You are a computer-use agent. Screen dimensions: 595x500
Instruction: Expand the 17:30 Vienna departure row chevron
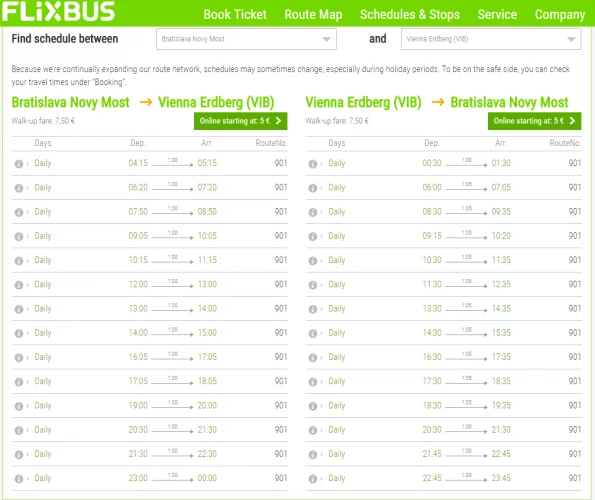(x=321, y=382)
